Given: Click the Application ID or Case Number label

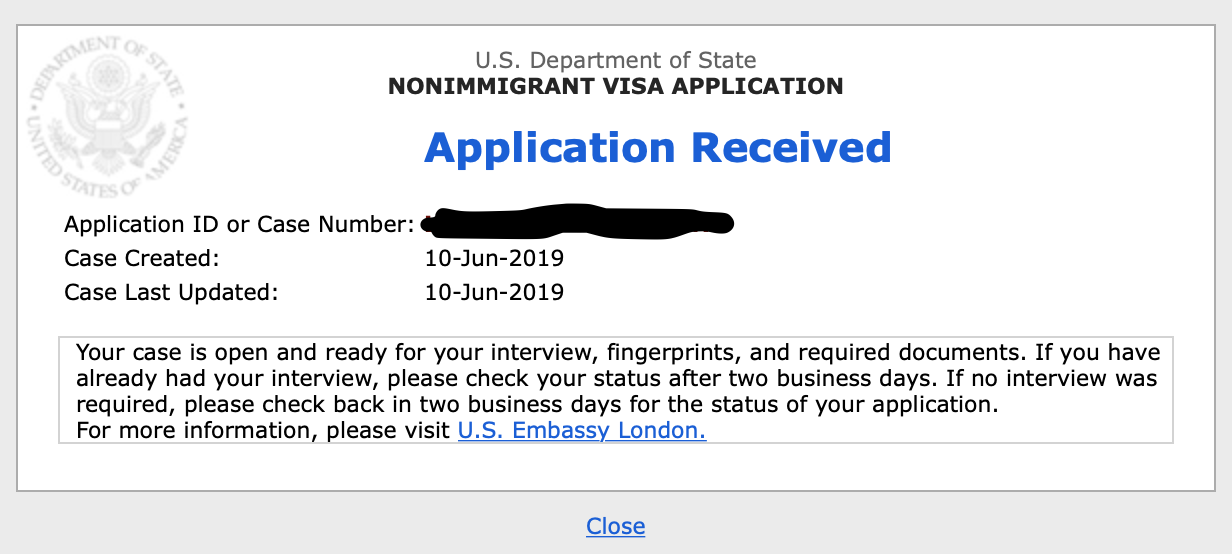Looking at the screenshot, I should [x=239, y=225].
